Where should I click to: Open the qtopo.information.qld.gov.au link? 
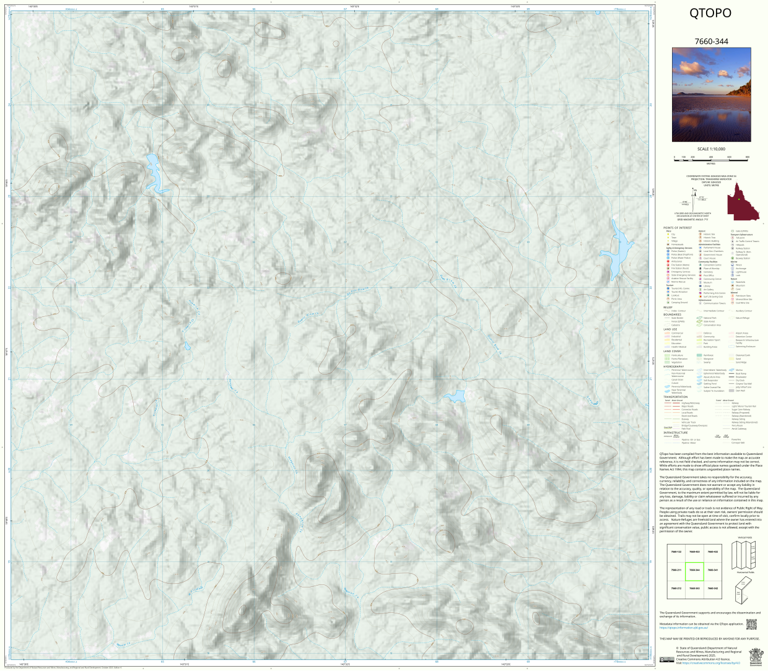pos(683,627)
